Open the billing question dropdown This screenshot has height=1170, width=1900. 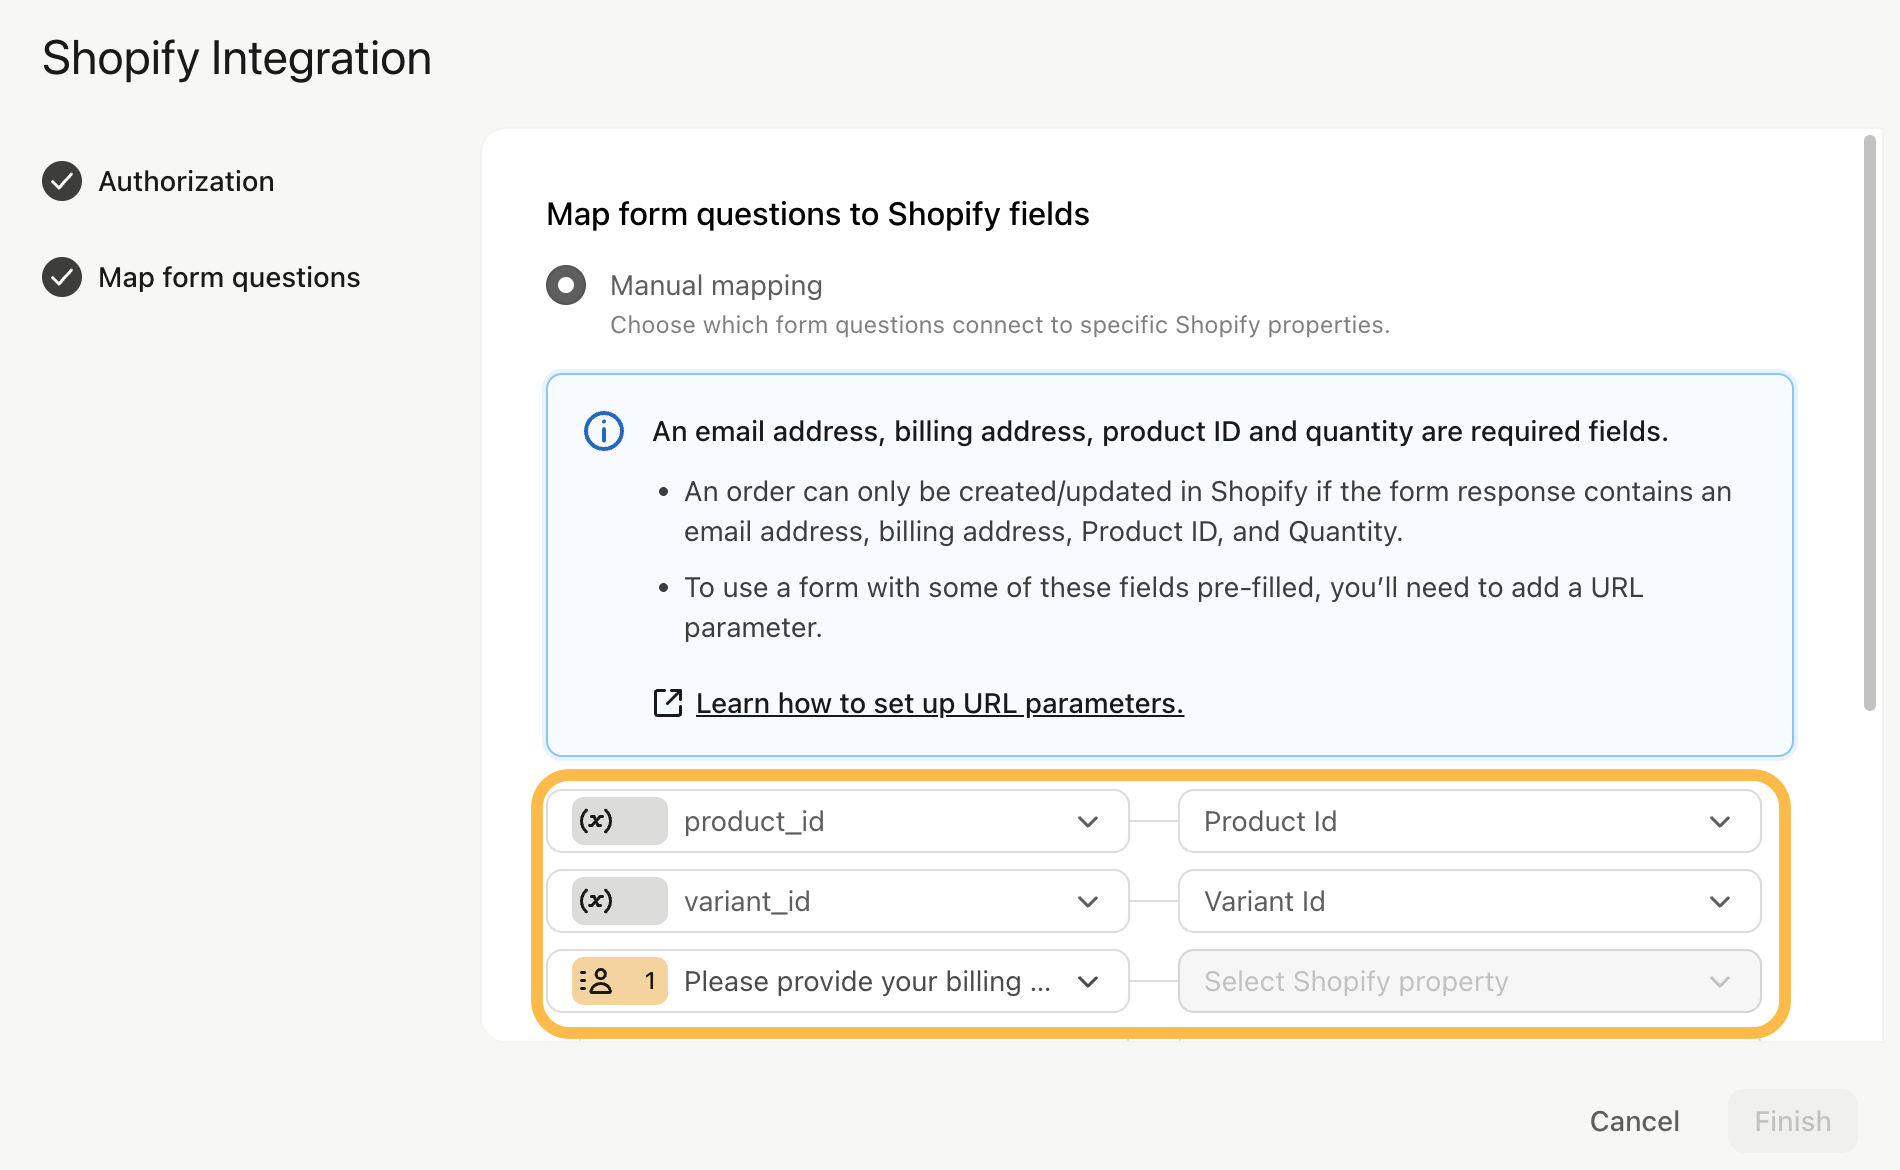point(838,981)
